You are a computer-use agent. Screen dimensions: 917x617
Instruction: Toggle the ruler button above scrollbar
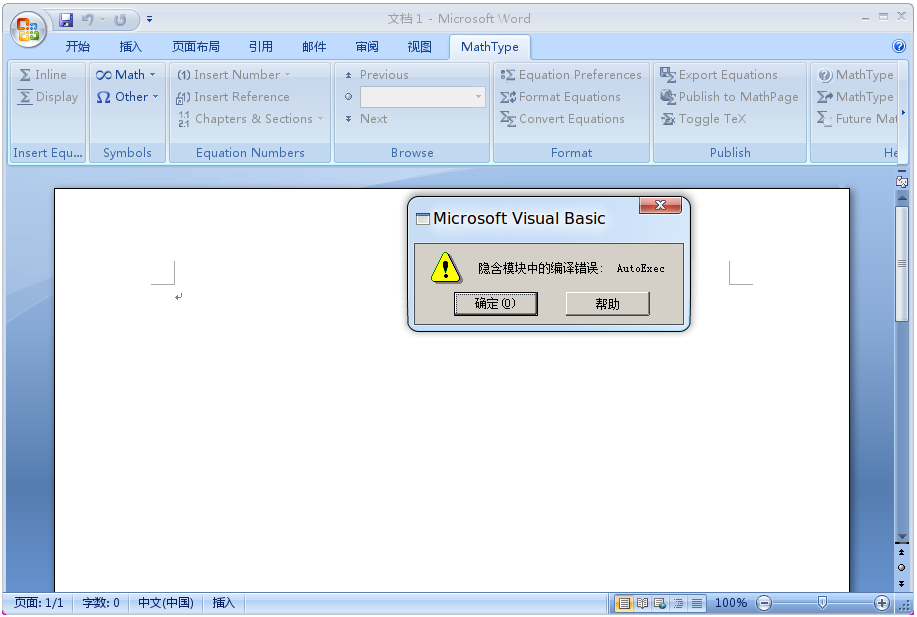pos(901,180)
